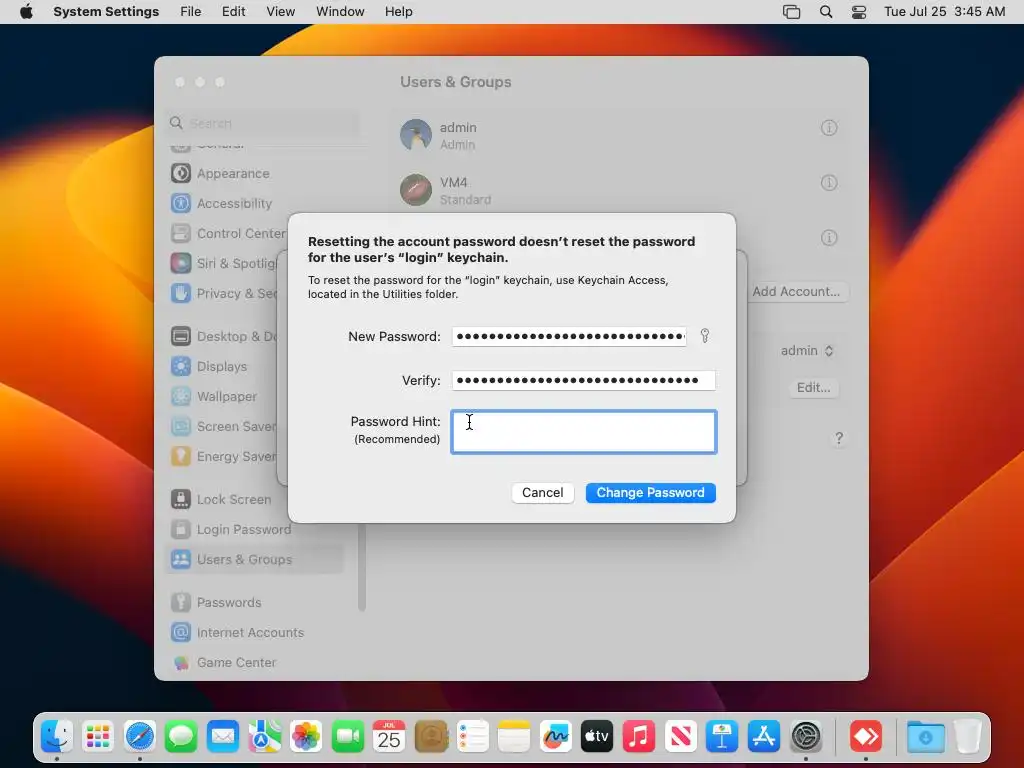Select the VM4 user avatar
This screenshot has width=1024, height=768.
point(416,190)
